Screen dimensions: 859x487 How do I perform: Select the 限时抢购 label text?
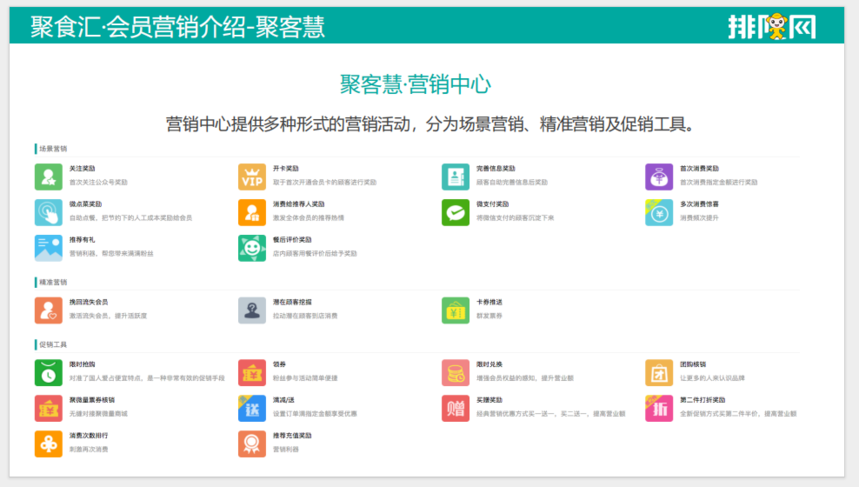(82, 365)
